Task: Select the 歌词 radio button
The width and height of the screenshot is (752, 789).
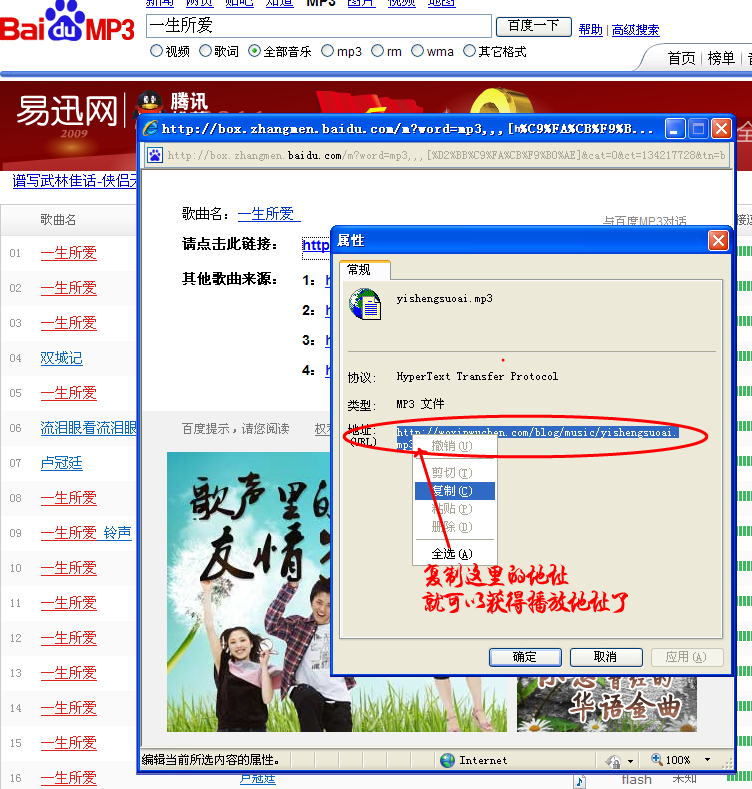Action: (x=205, y=51)
